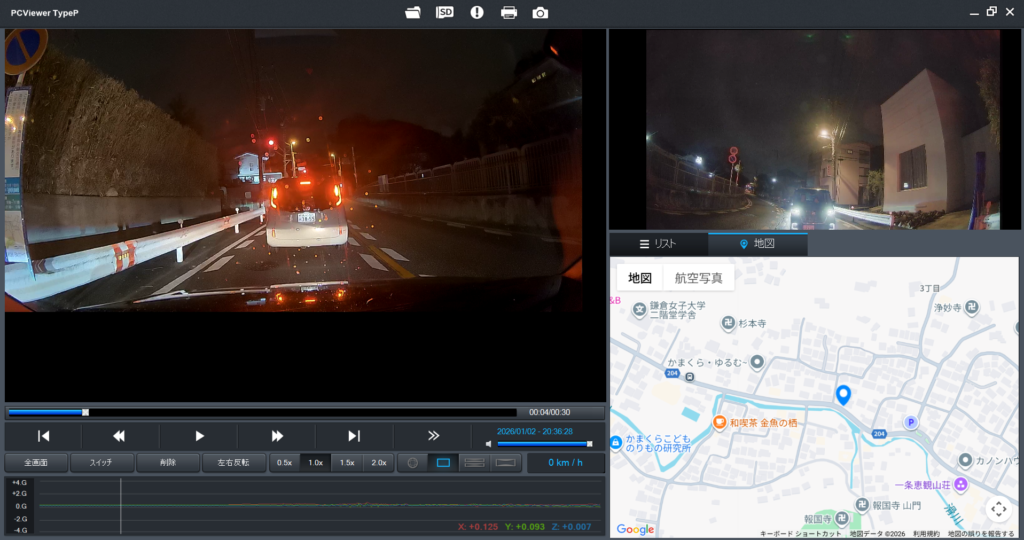Click the fast forward button

(x=277, y=436)
